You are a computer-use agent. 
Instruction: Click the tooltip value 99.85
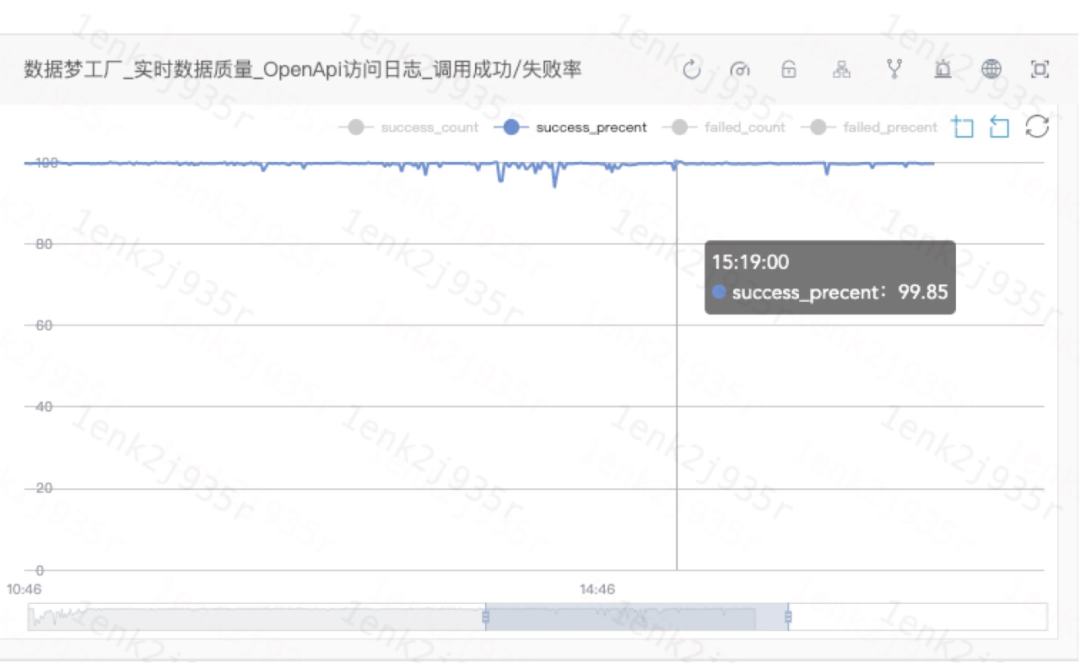tap(923, 292)
